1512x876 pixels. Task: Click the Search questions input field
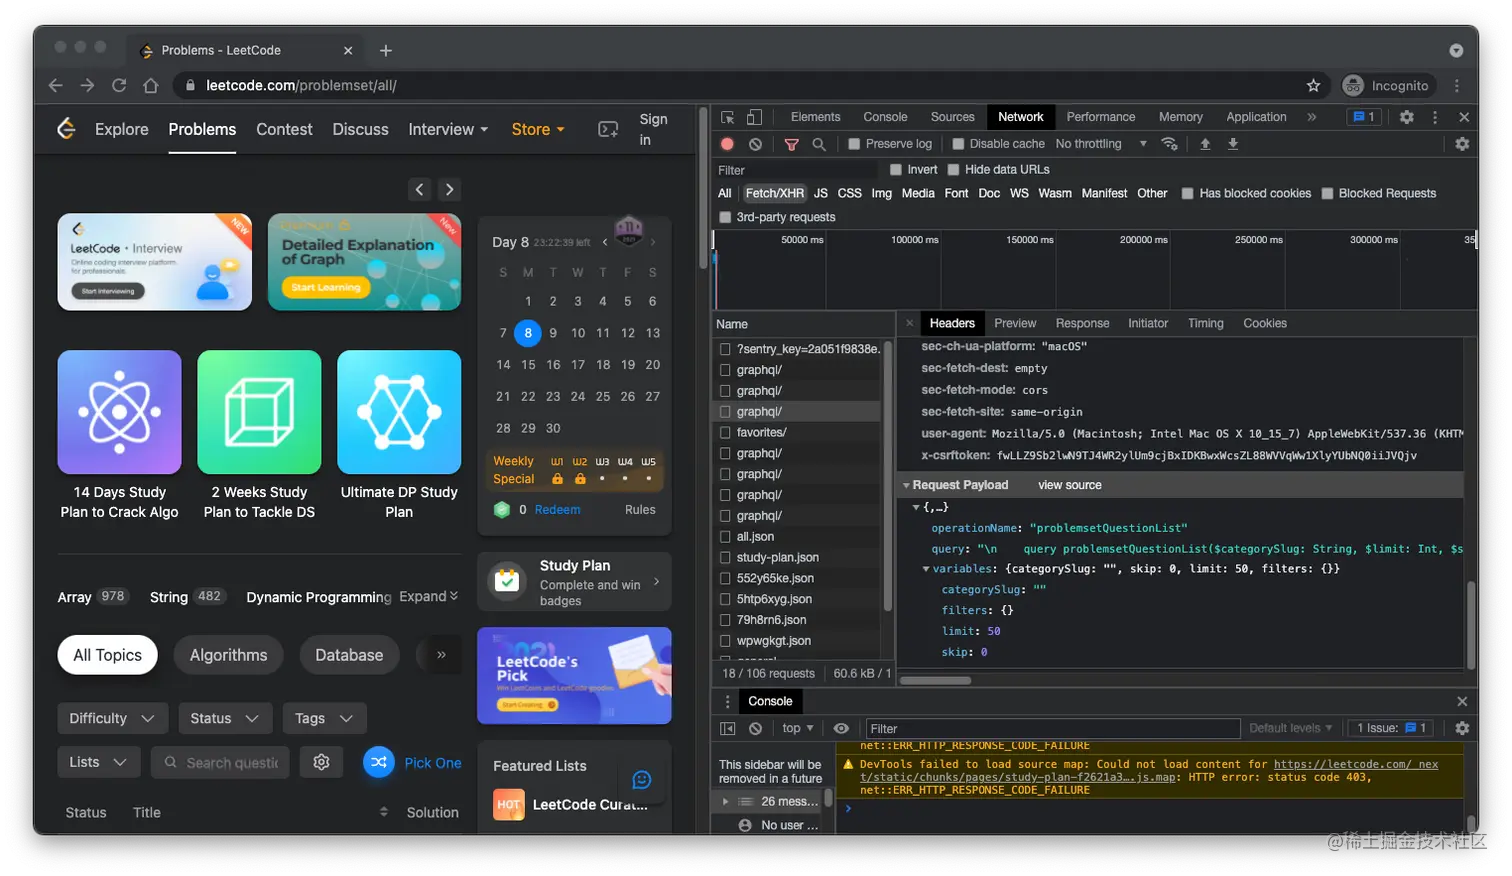click(x=221, y=762)
